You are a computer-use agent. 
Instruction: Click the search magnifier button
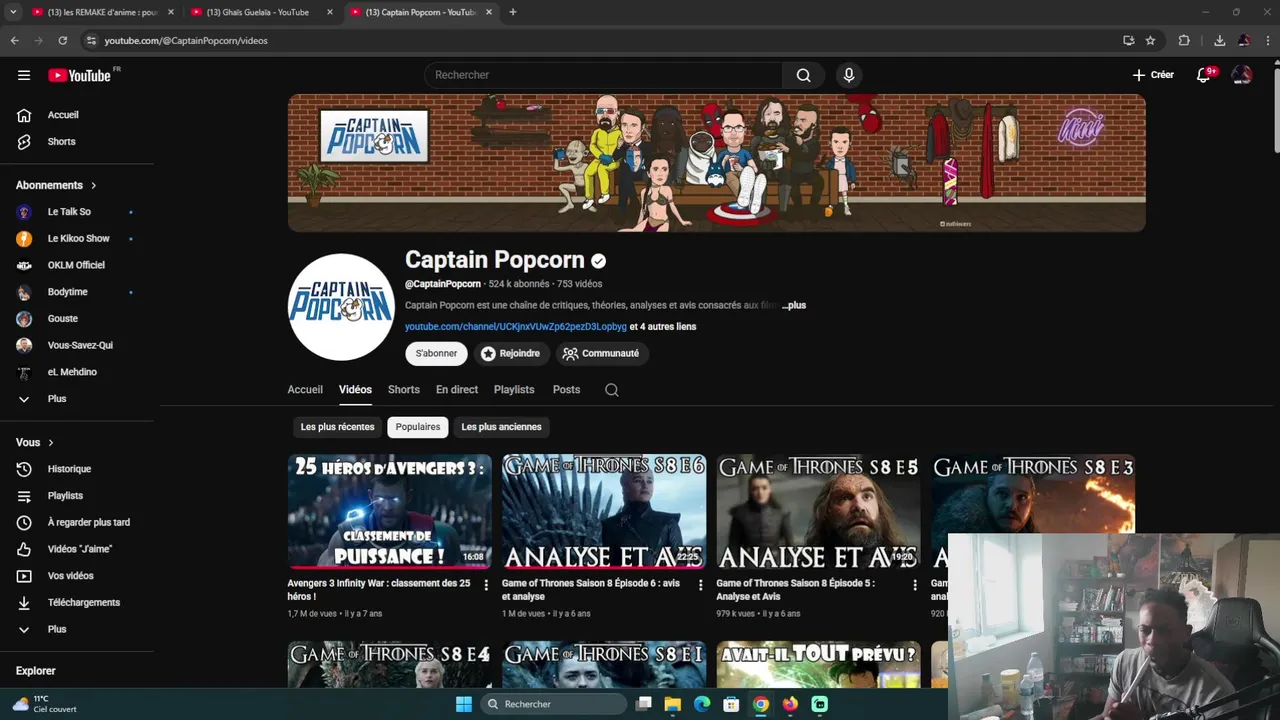coord(803,75)
